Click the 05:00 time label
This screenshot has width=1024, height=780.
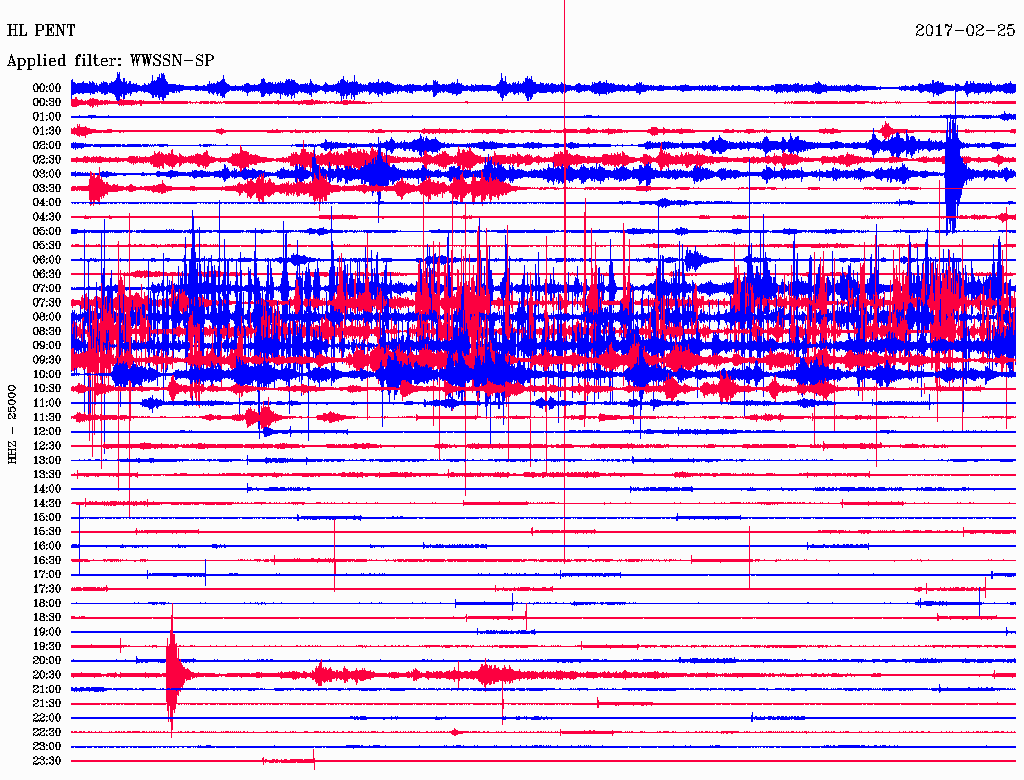point(47,231)
